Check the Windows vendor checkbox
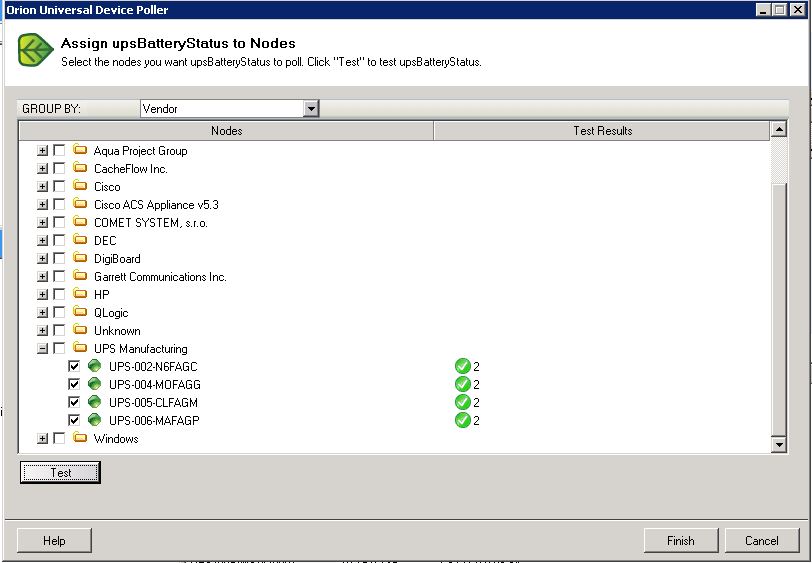The image size is (812, 563). (x=59, y=438)
